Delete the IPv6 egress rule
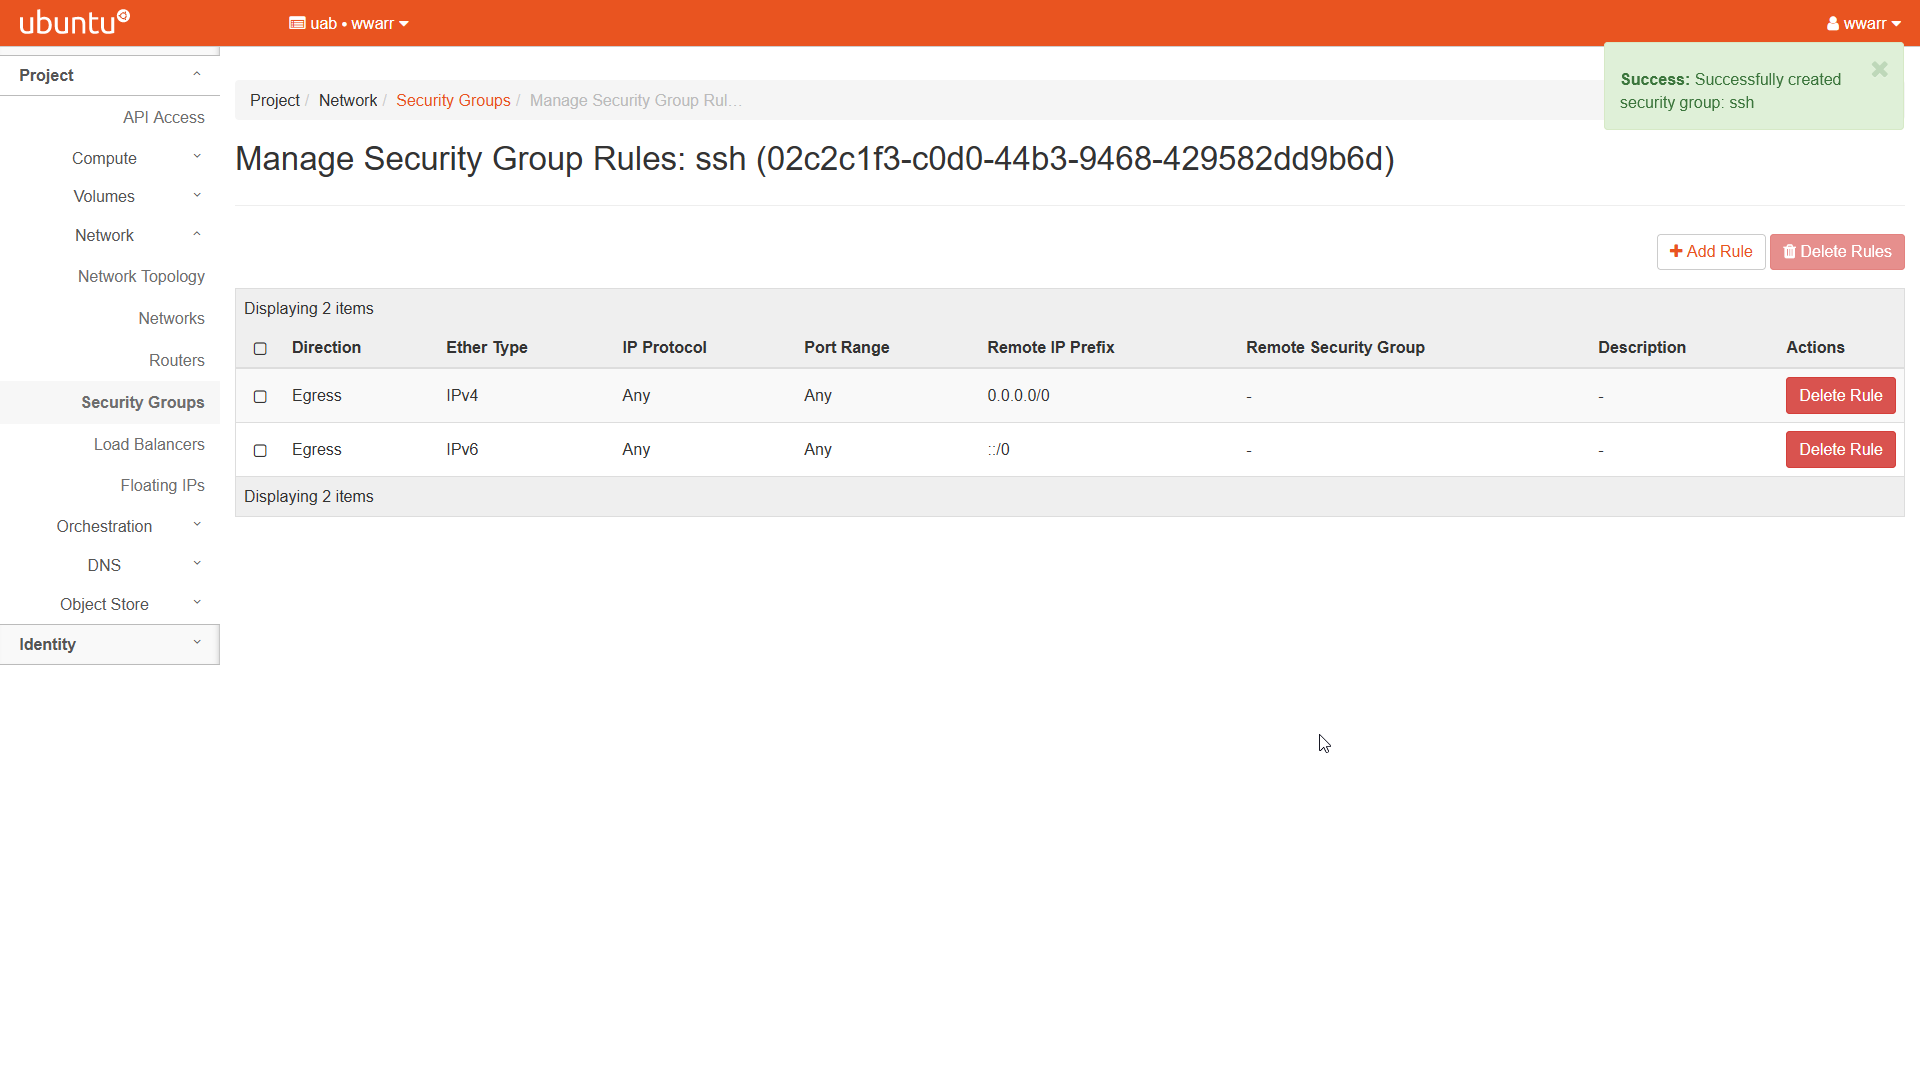Screen dimensions: 1920x1080 coord(1840,450)
